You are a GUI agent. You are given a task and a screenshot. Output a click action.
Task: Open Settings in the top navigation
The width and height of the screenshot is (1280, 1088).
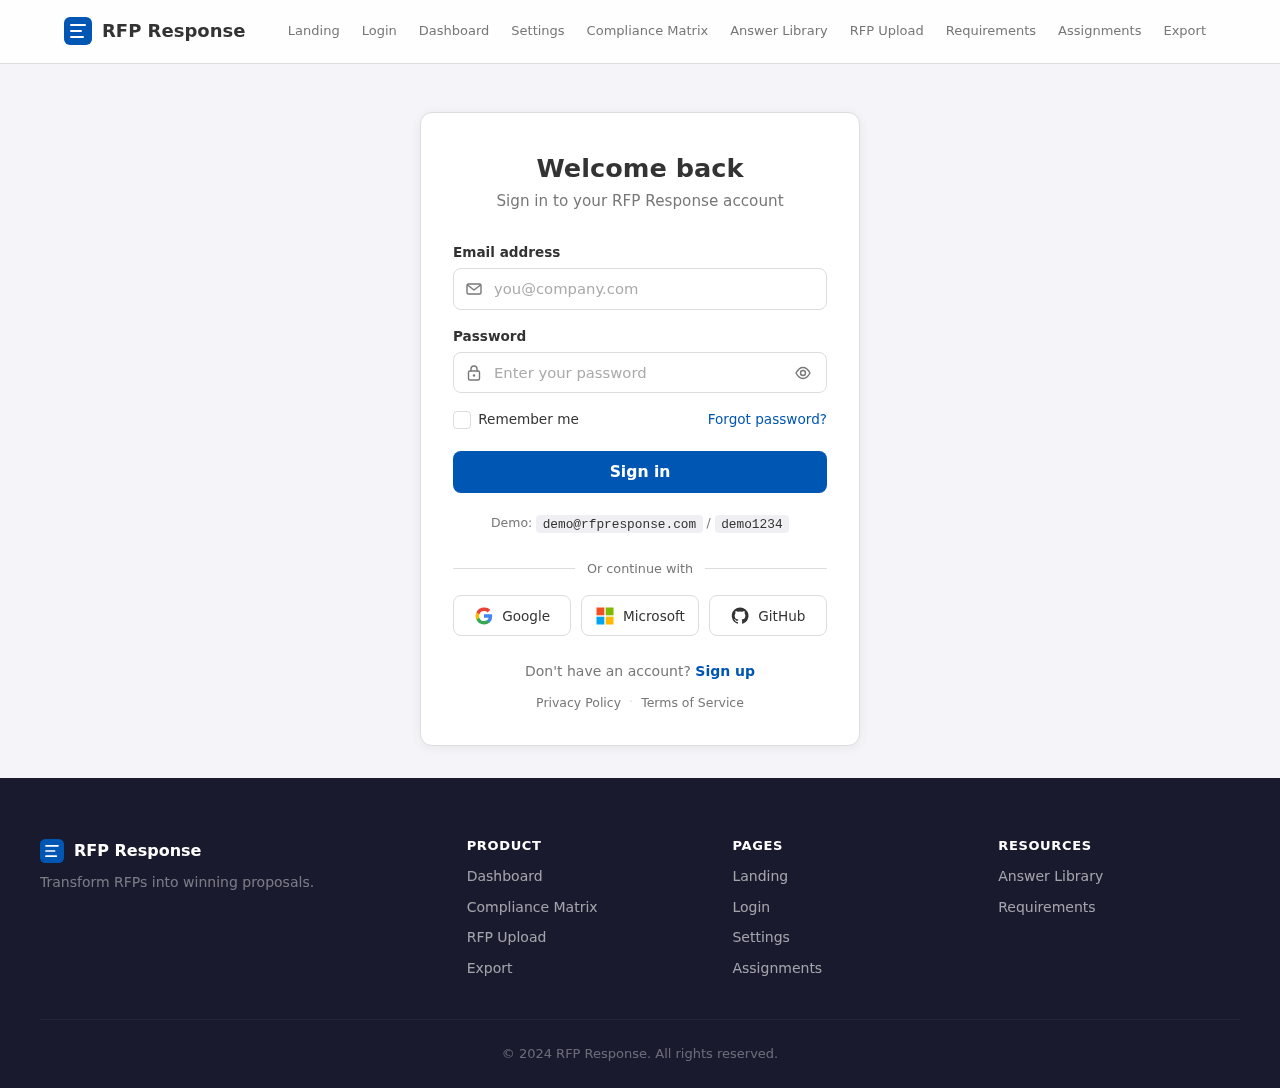coord(538,31)
